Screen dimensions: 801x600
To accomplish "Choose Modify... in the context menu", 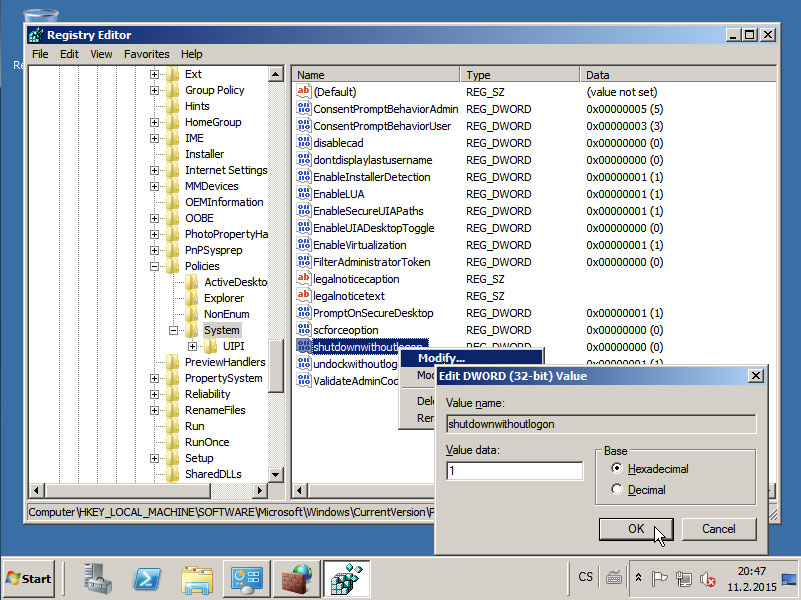I will [441, 358].
